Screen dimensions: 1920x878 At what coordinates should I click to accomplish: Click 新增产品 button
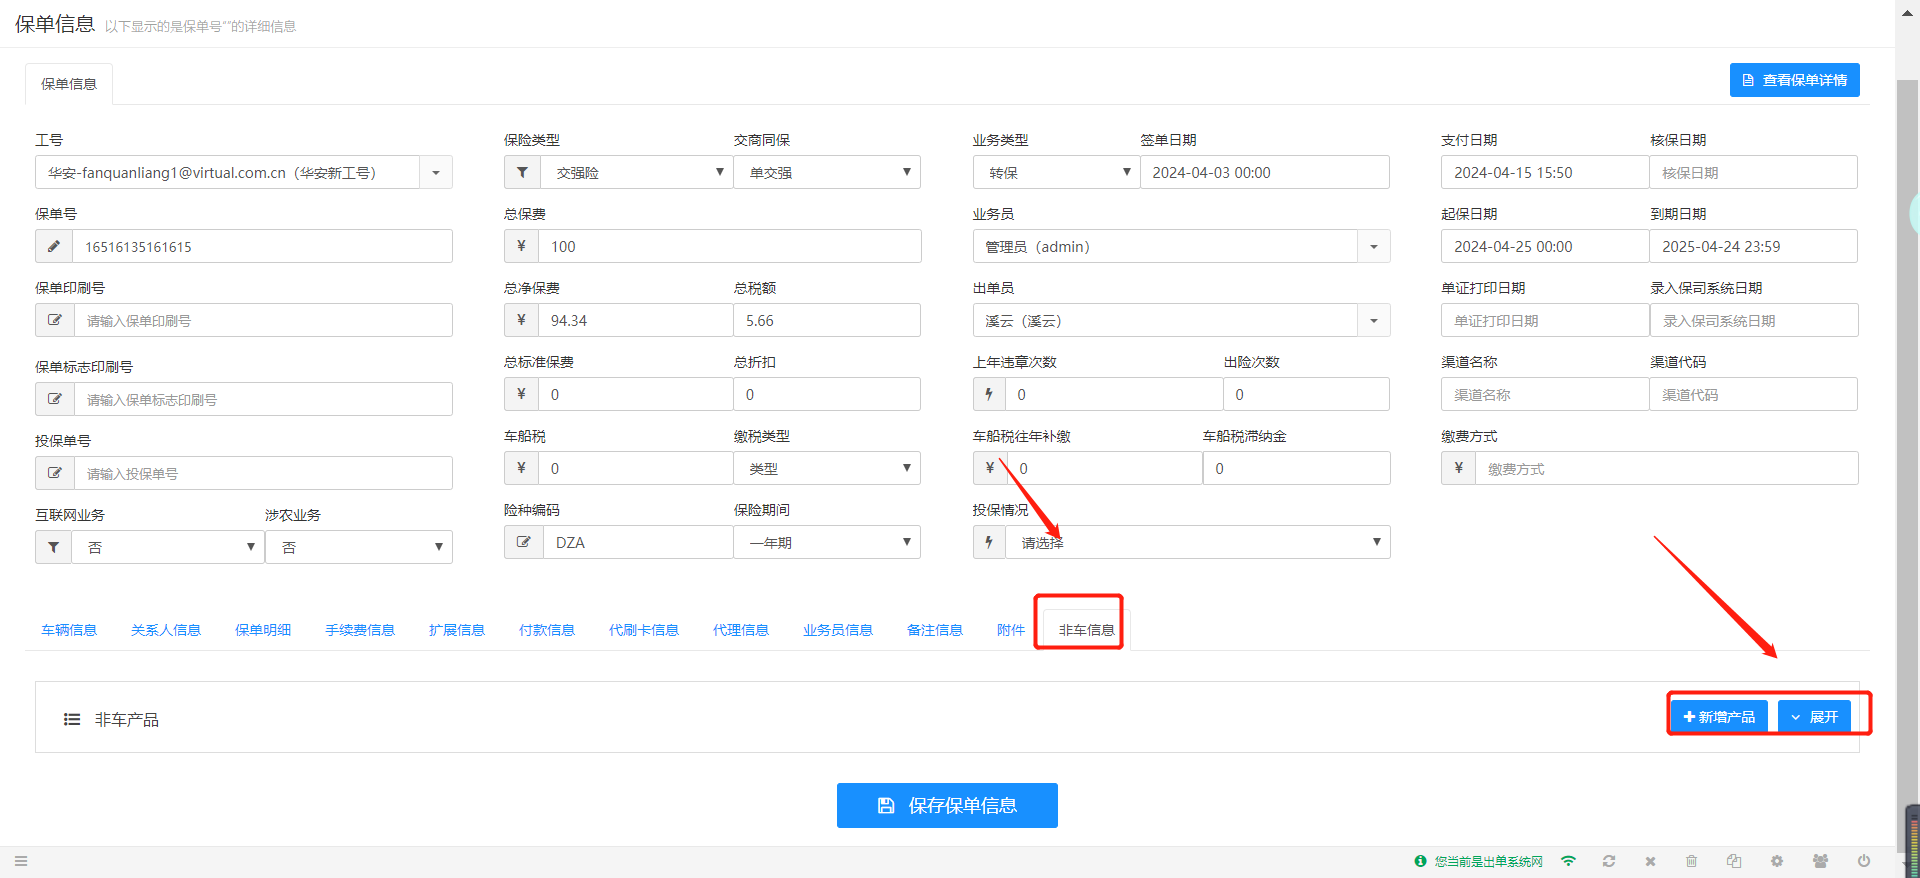(1719, 717)
